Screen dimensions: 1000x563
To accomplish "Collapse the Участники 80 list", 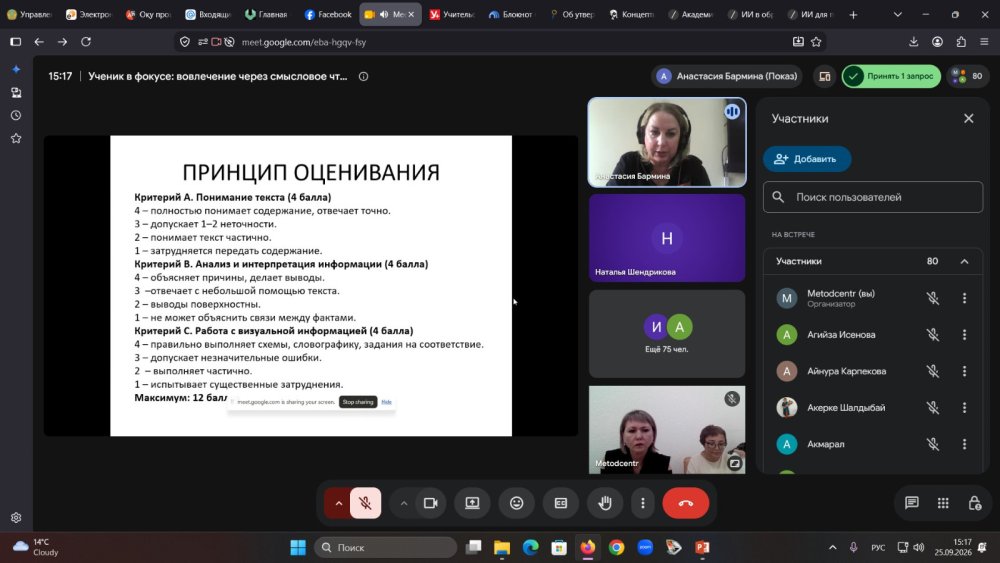I will [964, 261].
